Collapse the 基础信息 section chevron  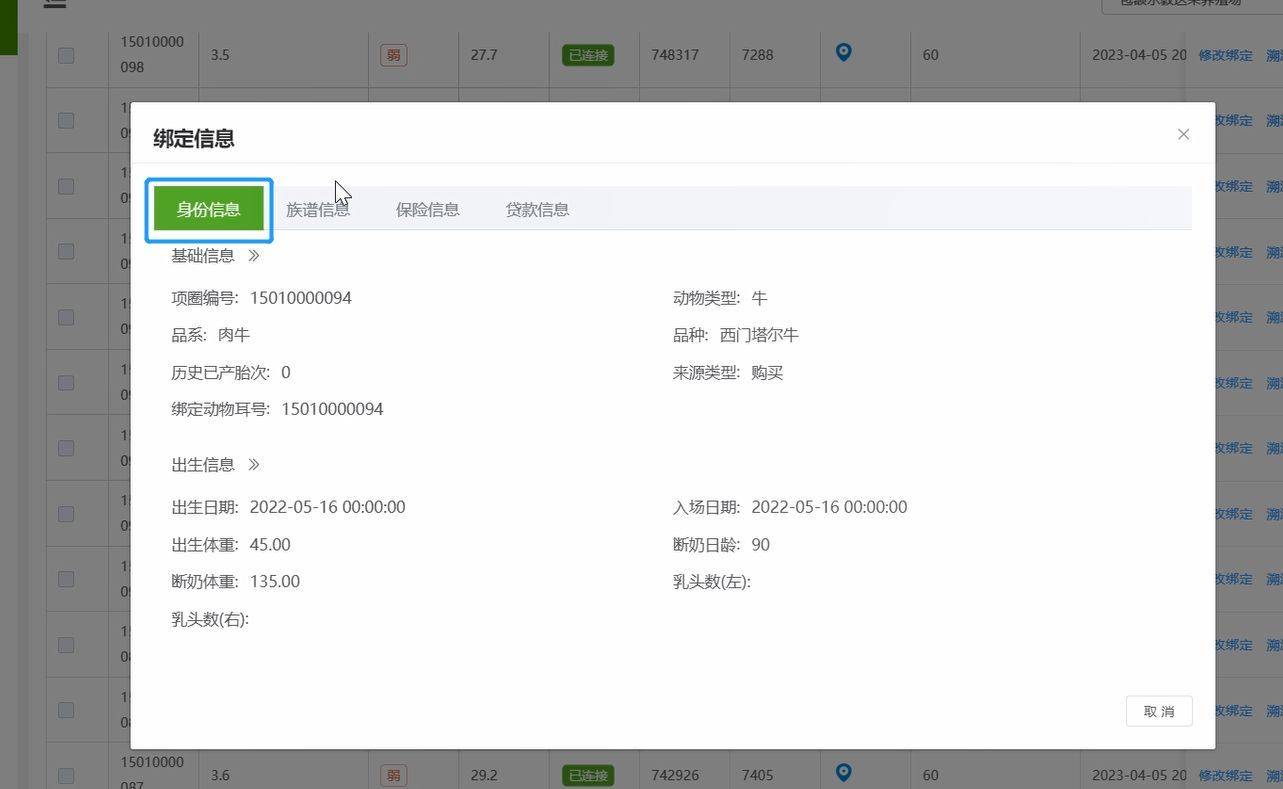coord(254,256)
